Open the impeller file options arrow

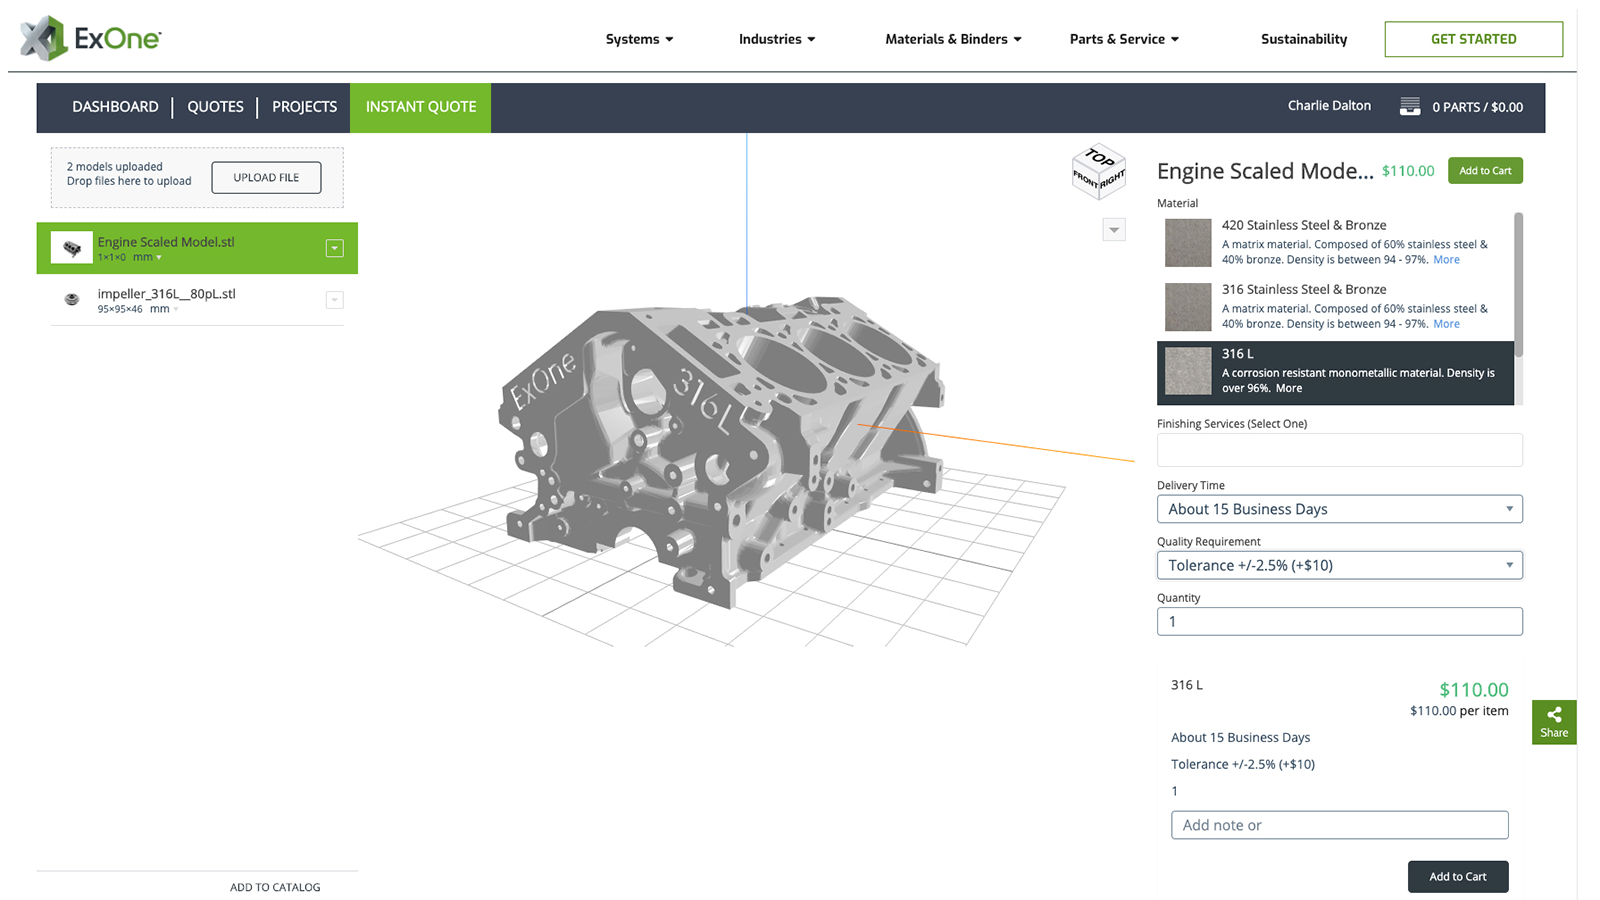tap(335, 300)
